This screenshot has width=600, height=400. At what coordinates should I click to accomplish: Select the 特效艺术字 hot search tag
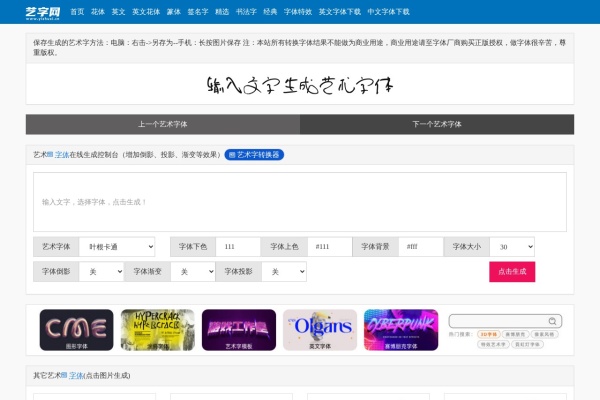pyautogui.click(x=493, y=344)
